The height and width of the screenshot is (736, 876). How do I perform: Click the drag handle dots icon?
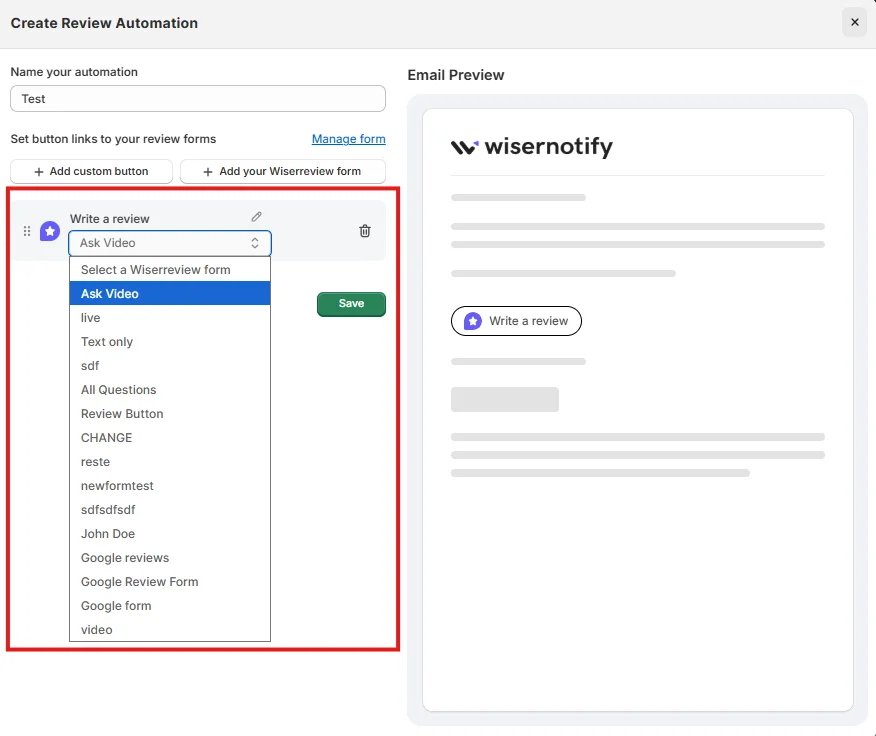pos(27,231)
